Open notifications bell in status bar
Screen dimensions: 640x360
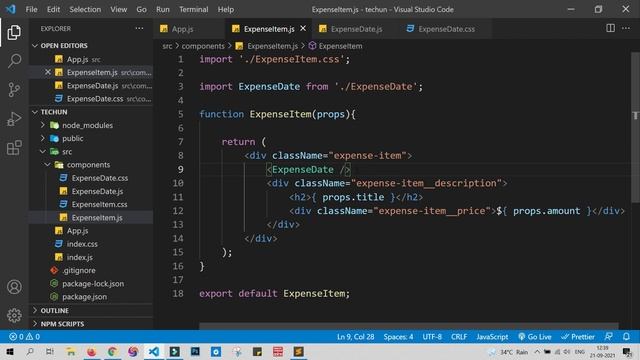click(626, 337)
